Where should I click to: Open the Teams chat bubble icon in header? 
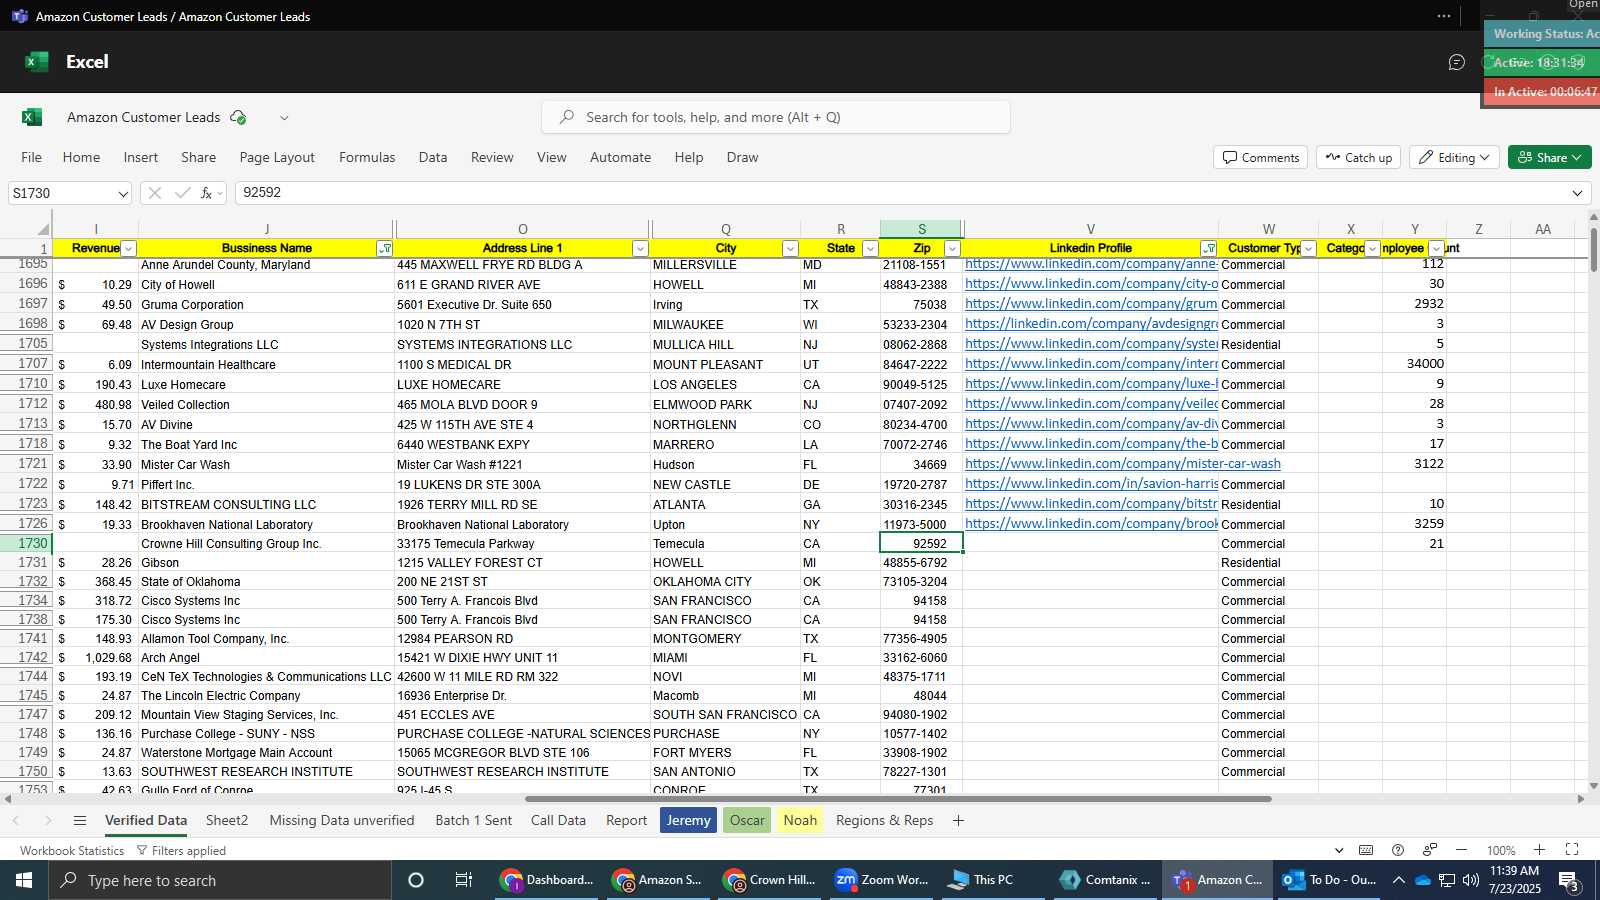pyautogui.click(x=1456, y=62)
